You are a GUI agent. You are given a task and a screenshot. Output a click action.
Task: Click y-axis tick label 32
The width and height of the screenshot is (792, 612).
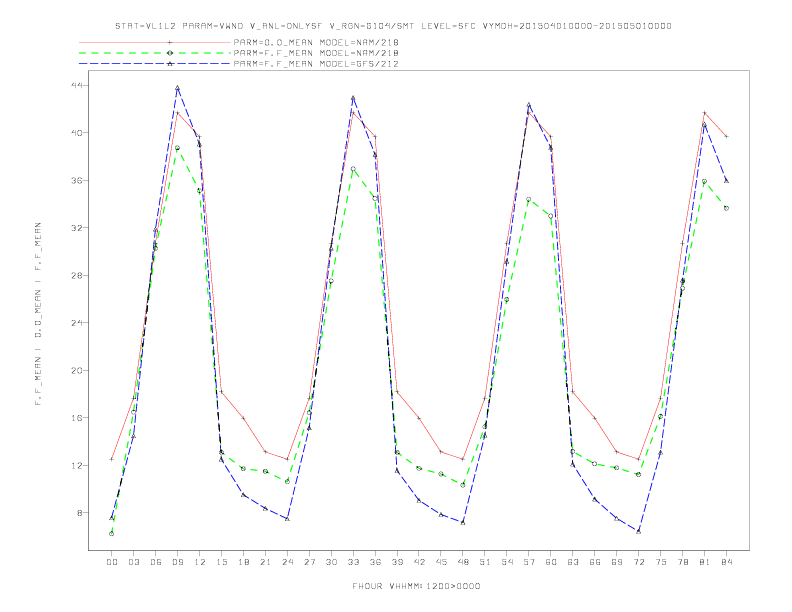(x=78, y=228)
